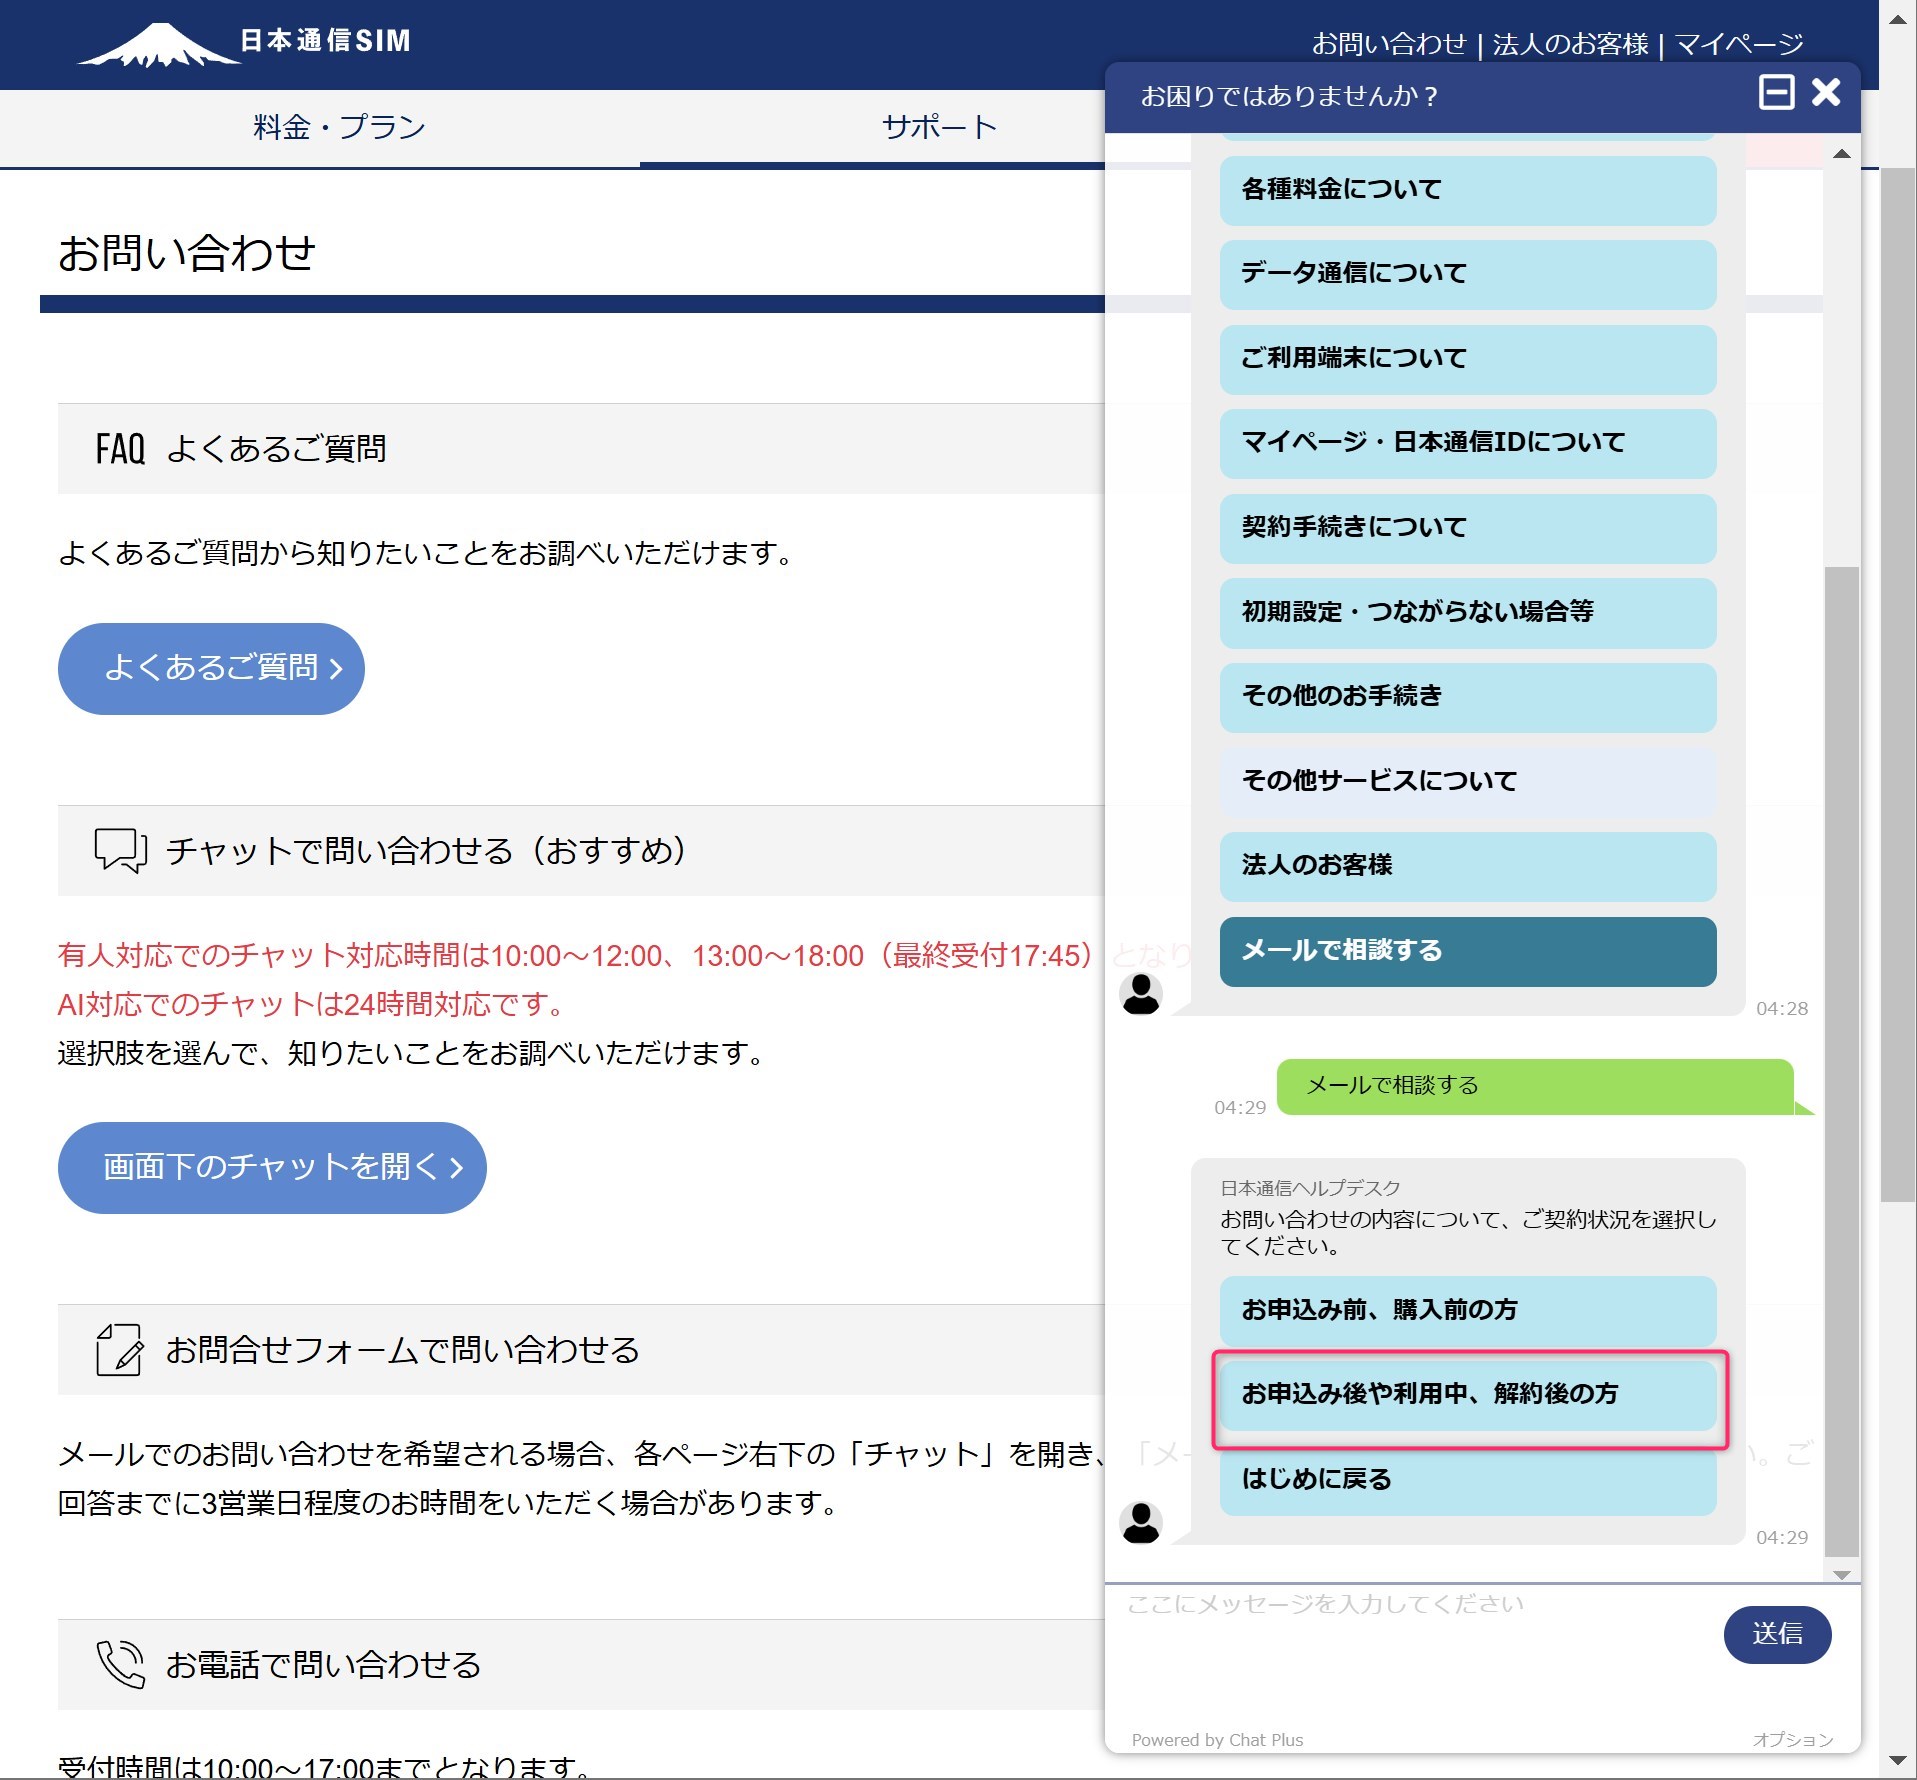Click 画面下のチャットを開く button
This screenshot has width=1917, height=1780.
[x=272, y=1167]
